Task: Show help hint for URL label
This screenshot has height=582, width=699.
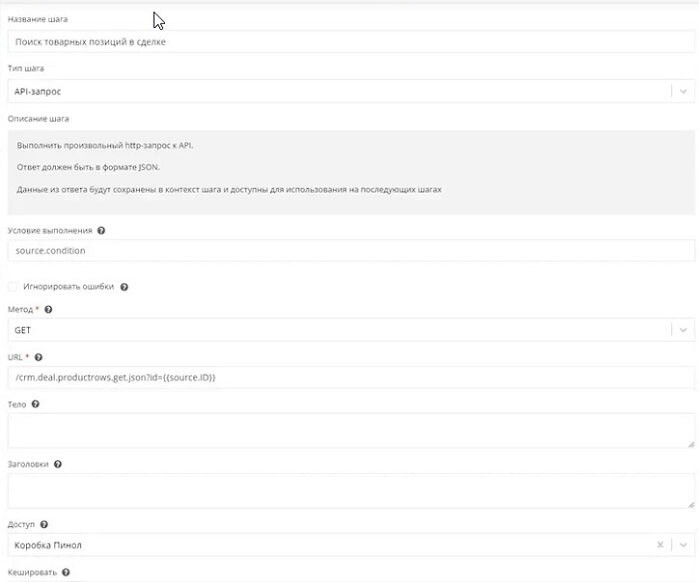Action: click(38, 357)
